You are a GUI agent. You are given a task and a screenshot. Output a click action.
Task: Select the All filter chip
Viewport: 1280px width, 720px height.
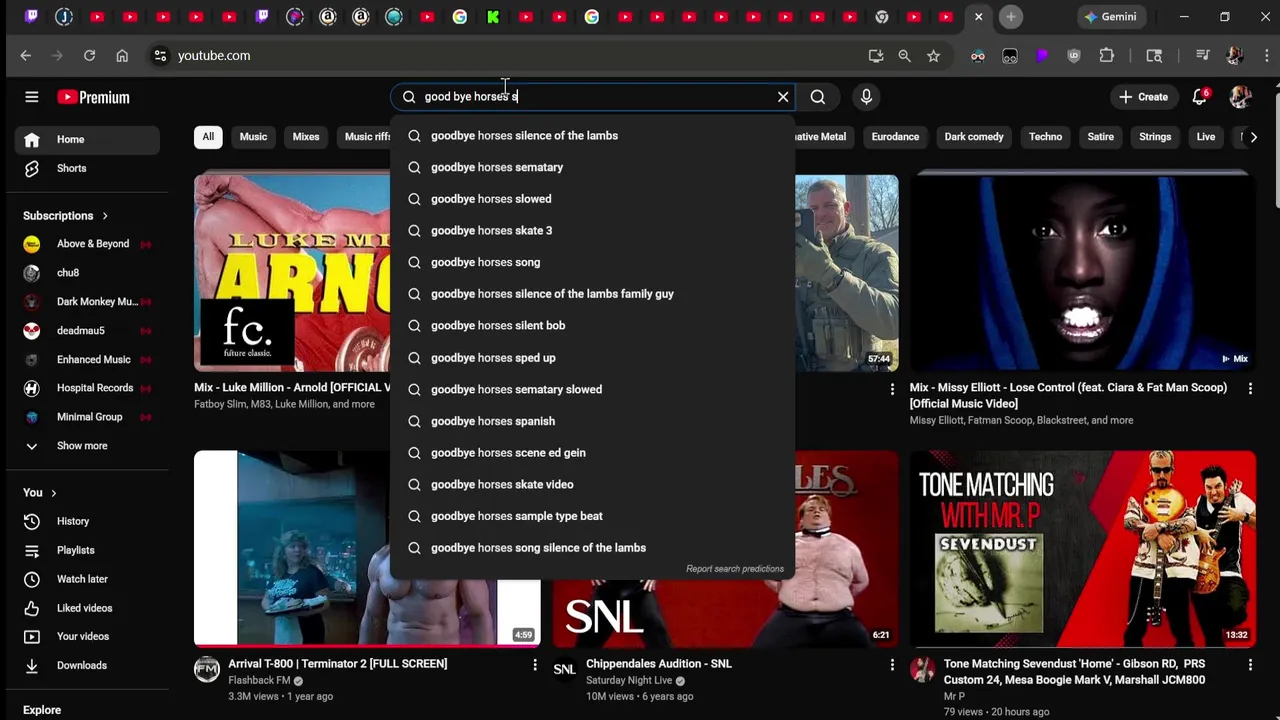pos(208,137)
